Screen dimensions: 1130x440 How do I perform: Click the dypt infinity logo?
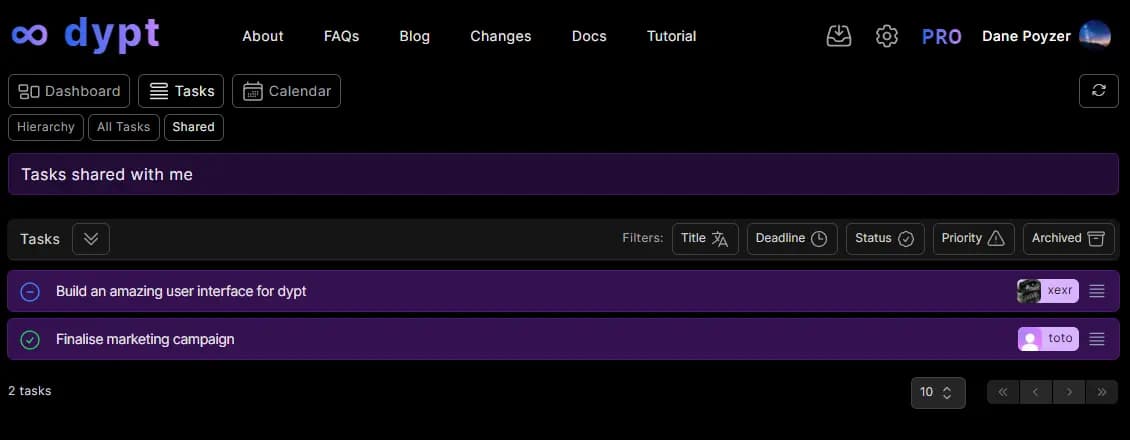(x=30, y=35)
